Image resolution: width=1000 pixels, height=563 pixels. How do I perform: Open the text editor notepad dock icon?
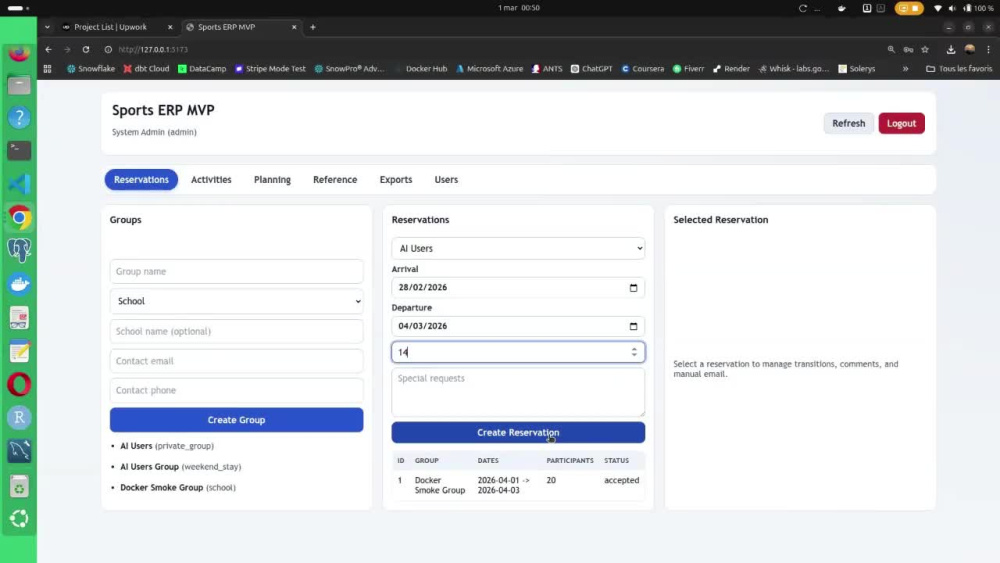pyautogui.click(x=19, y=351)
